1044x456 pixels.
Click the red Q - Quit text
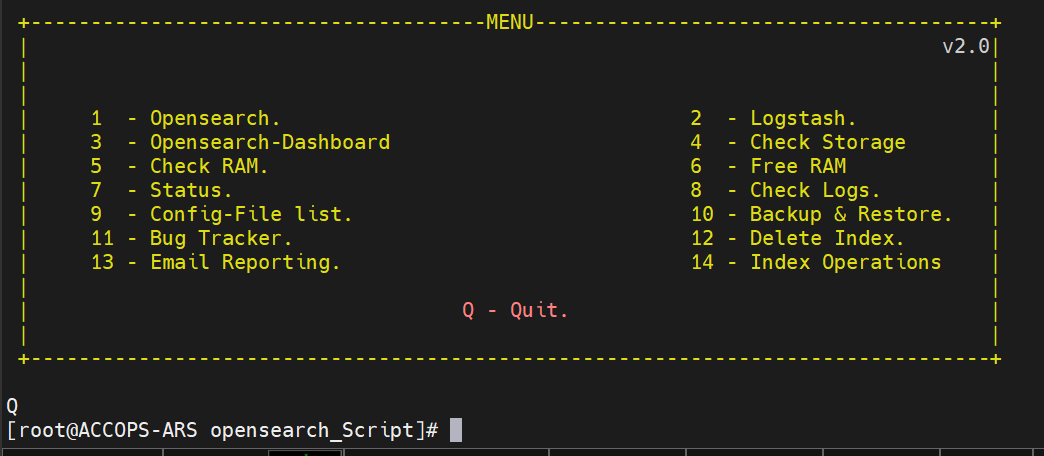pyautogui.click(x=515, y=310)
